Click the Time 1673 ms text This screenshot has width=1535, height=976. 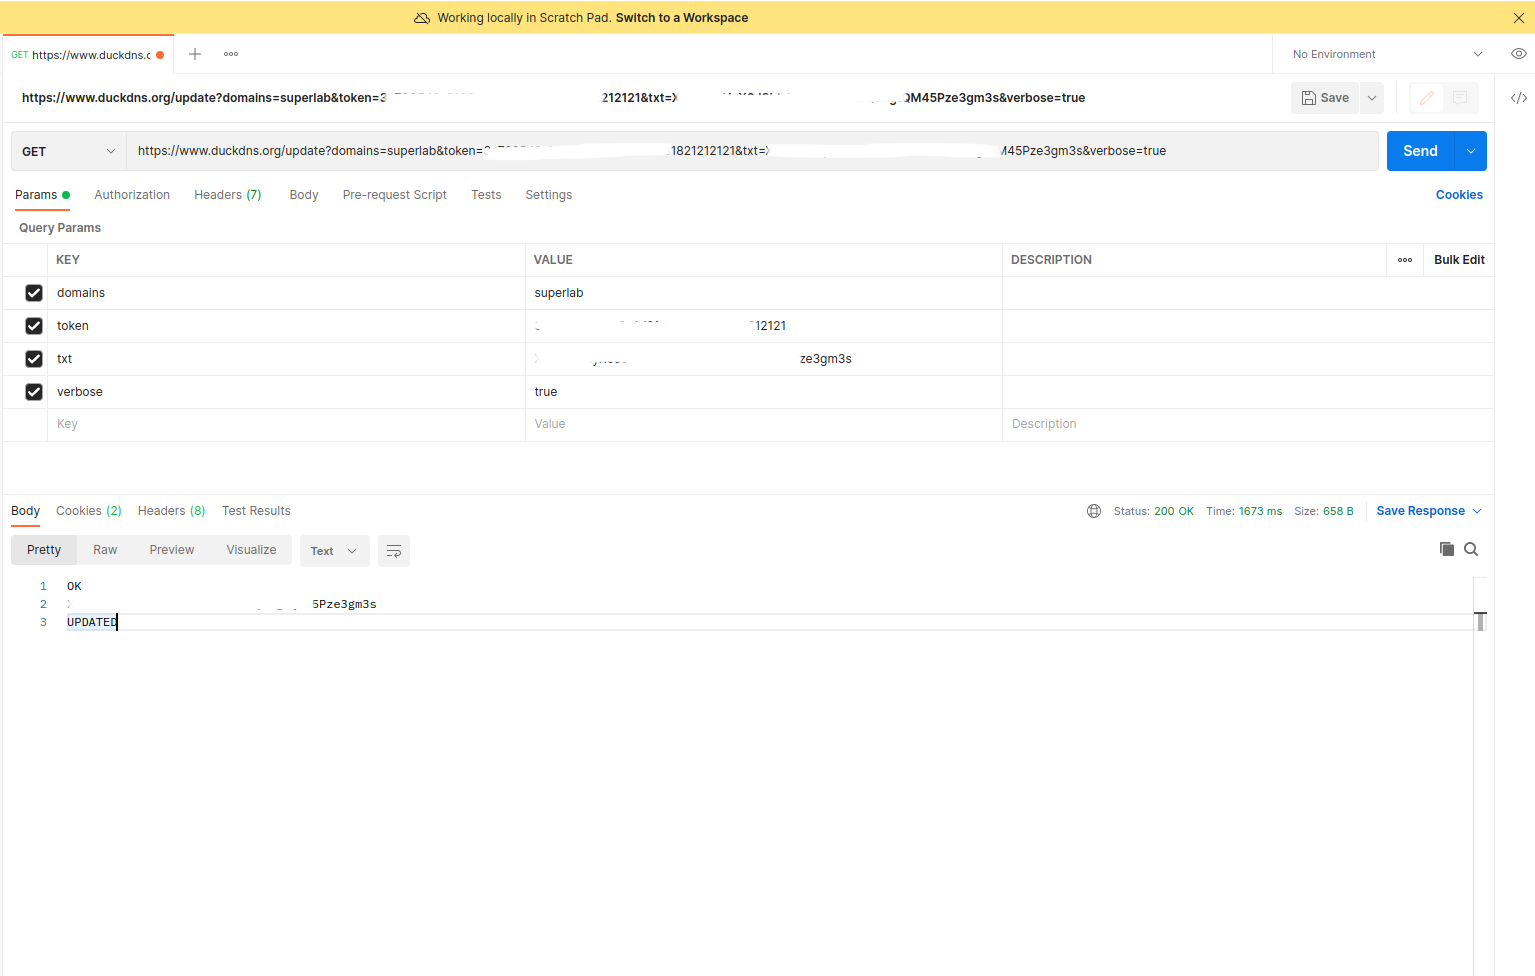click(1244, 511)
